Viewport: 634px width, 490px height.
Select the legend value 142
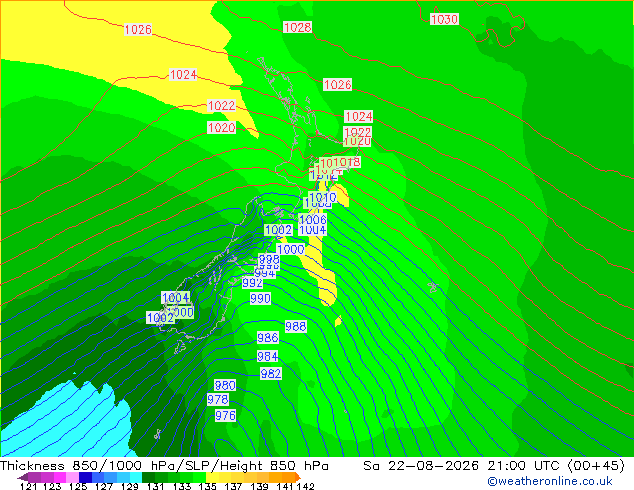(x=306, y=486)
